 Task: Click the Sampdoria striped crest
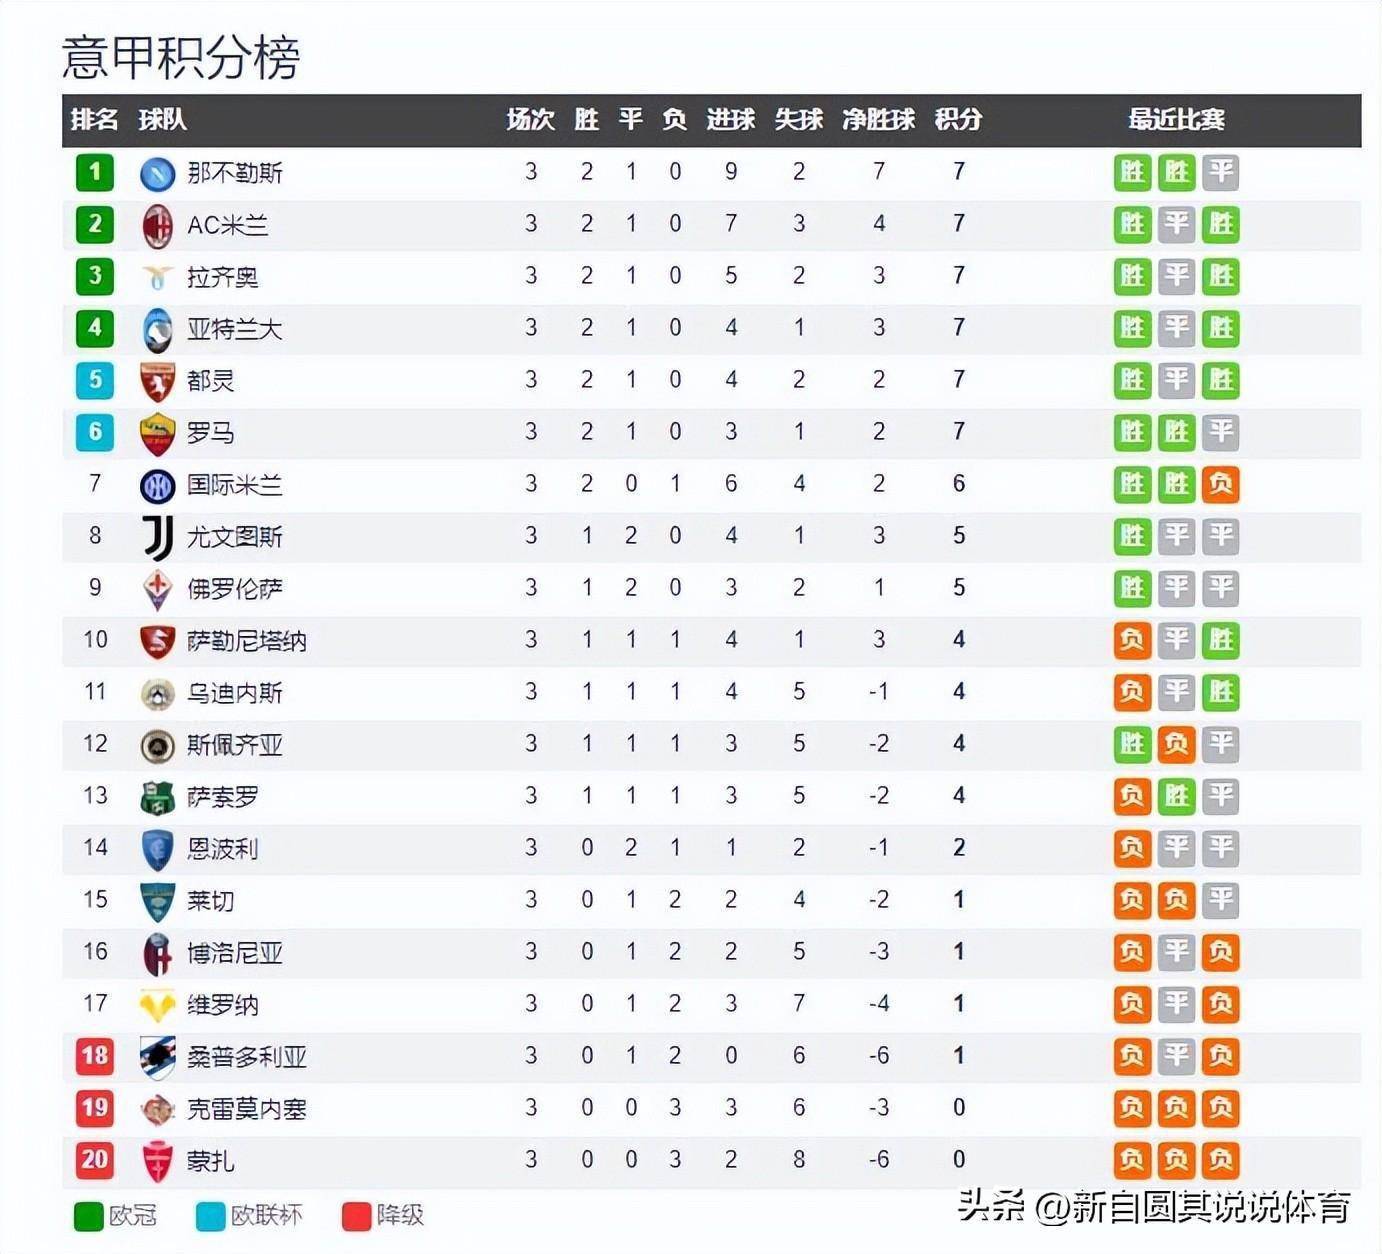(157, 1057)
